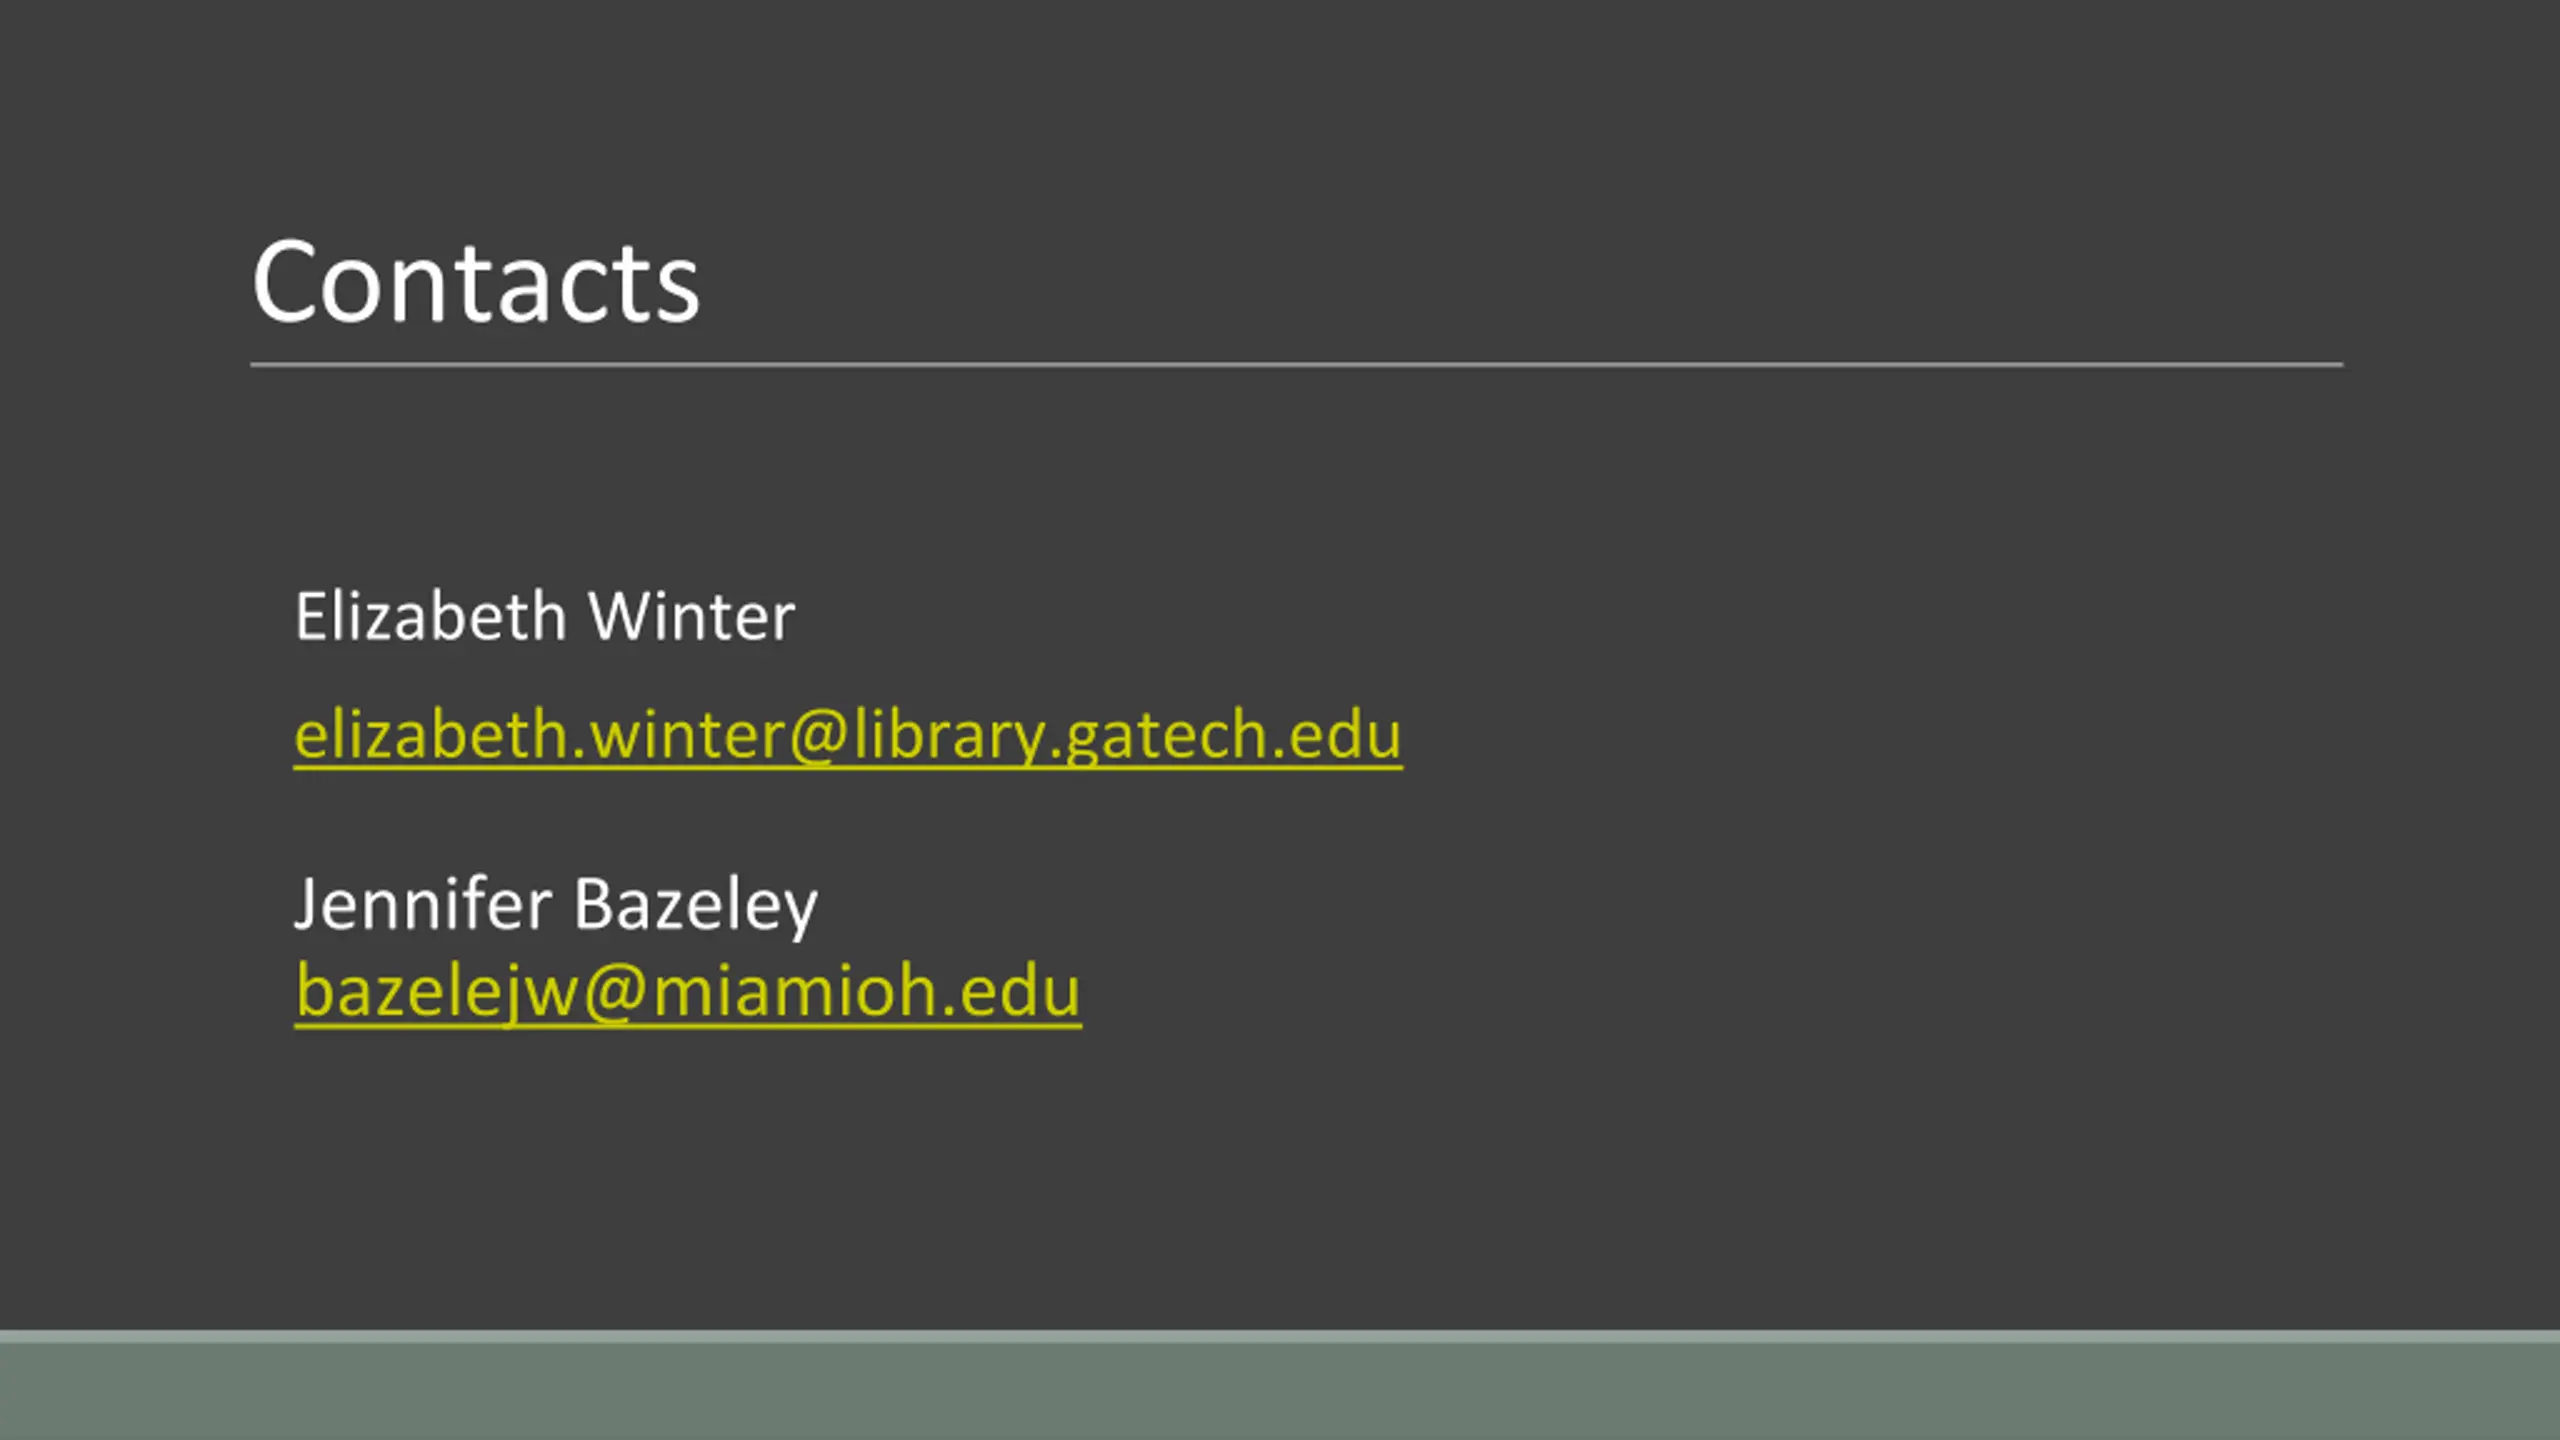
Task: Click the word Jennifer in white text
Action: (423, 904)
